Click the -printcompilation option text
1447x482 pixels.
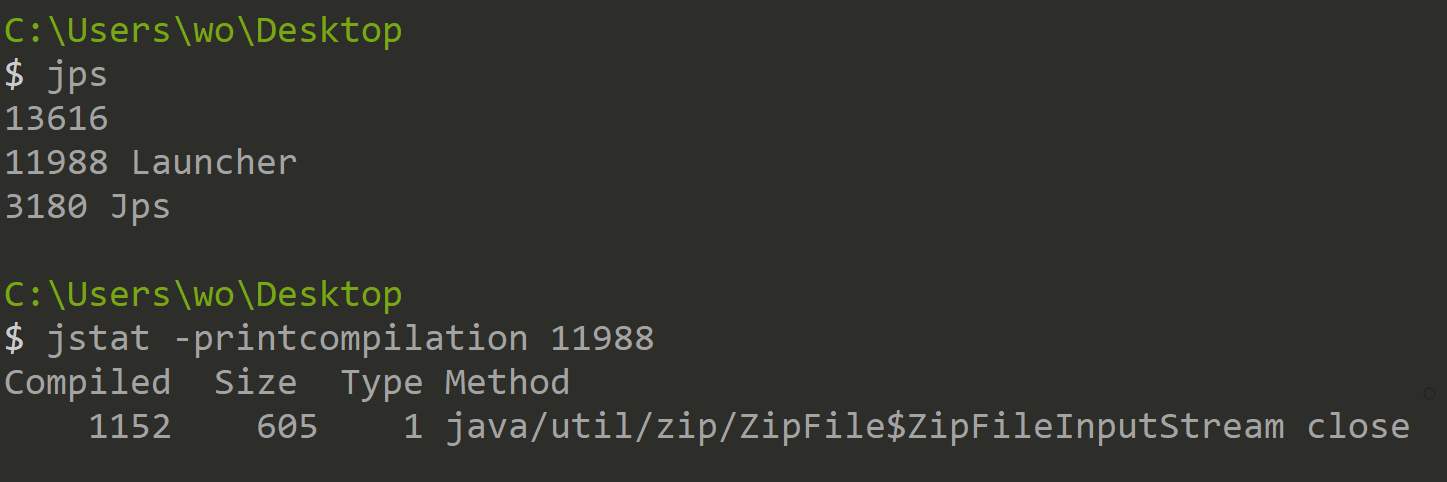pos(350,339)
